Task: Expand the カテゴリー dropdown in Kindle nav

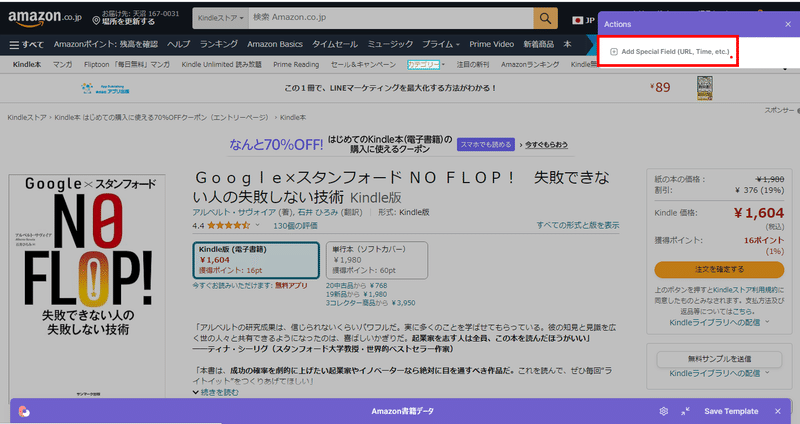Action: pyautogui.click(x=426, y=64)
